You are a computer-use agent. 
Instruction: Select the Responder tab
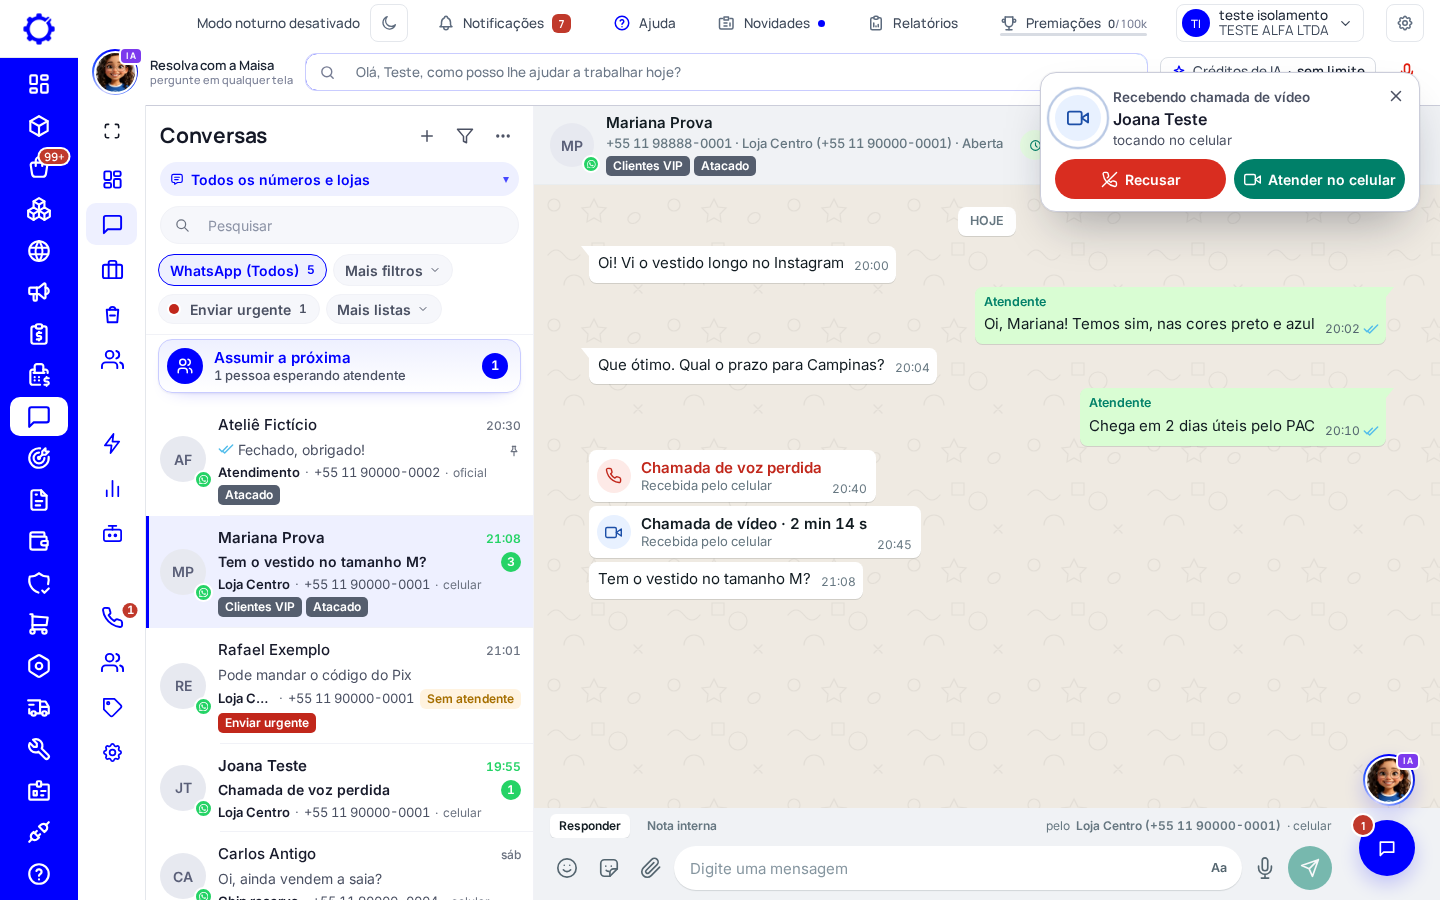(590, 826)
